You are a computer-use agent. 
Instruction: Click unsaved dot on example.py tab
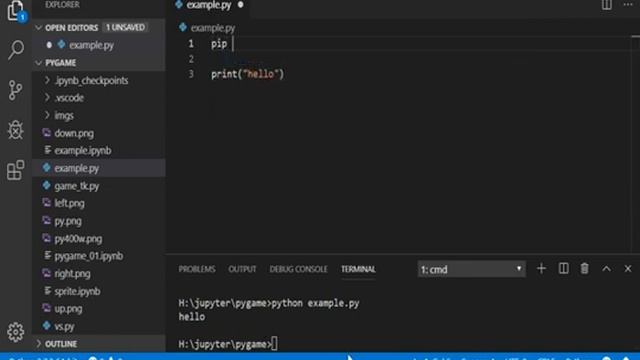point(240,5)
